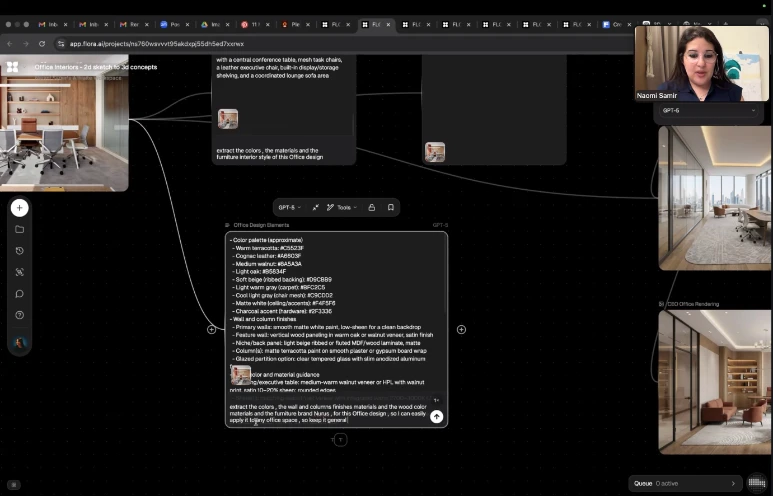Open the chat bubble icon in sidebar
Image resolution: width=773 pixels, height=496 pixels.
(19, 294)
